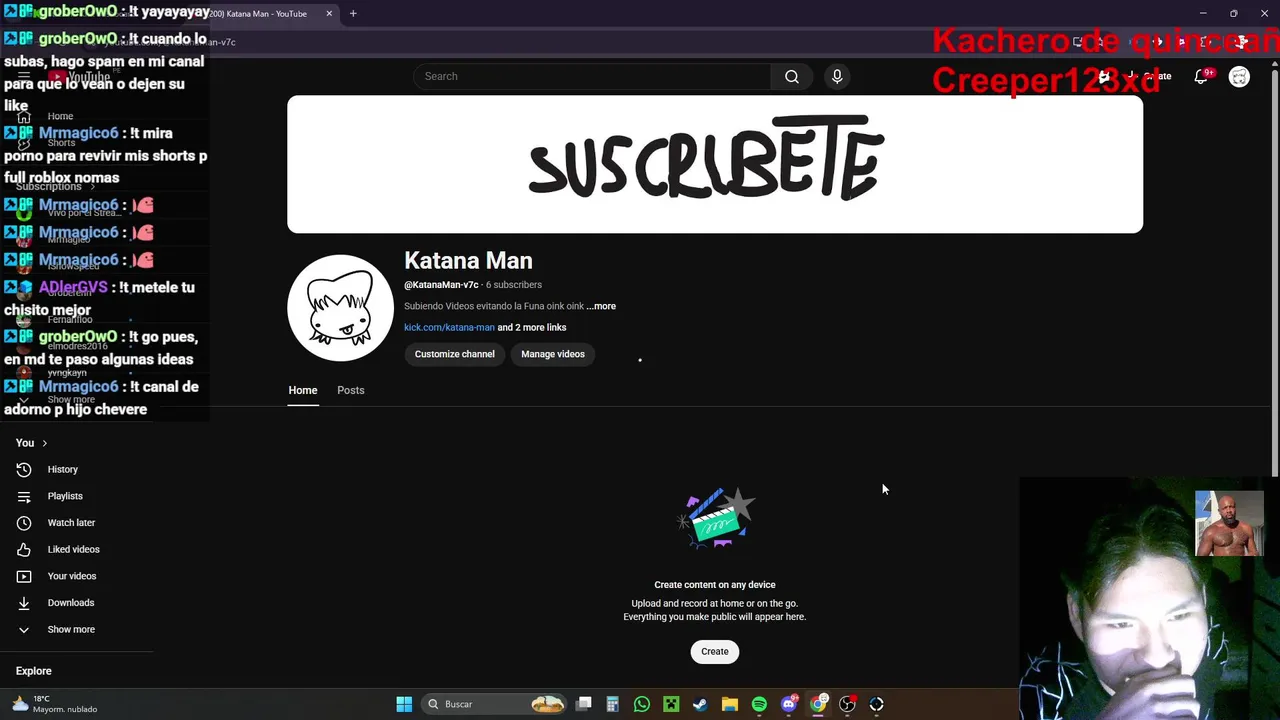Click the Katana Man channel avatar
1280x720 pixels.
point(340,308)
